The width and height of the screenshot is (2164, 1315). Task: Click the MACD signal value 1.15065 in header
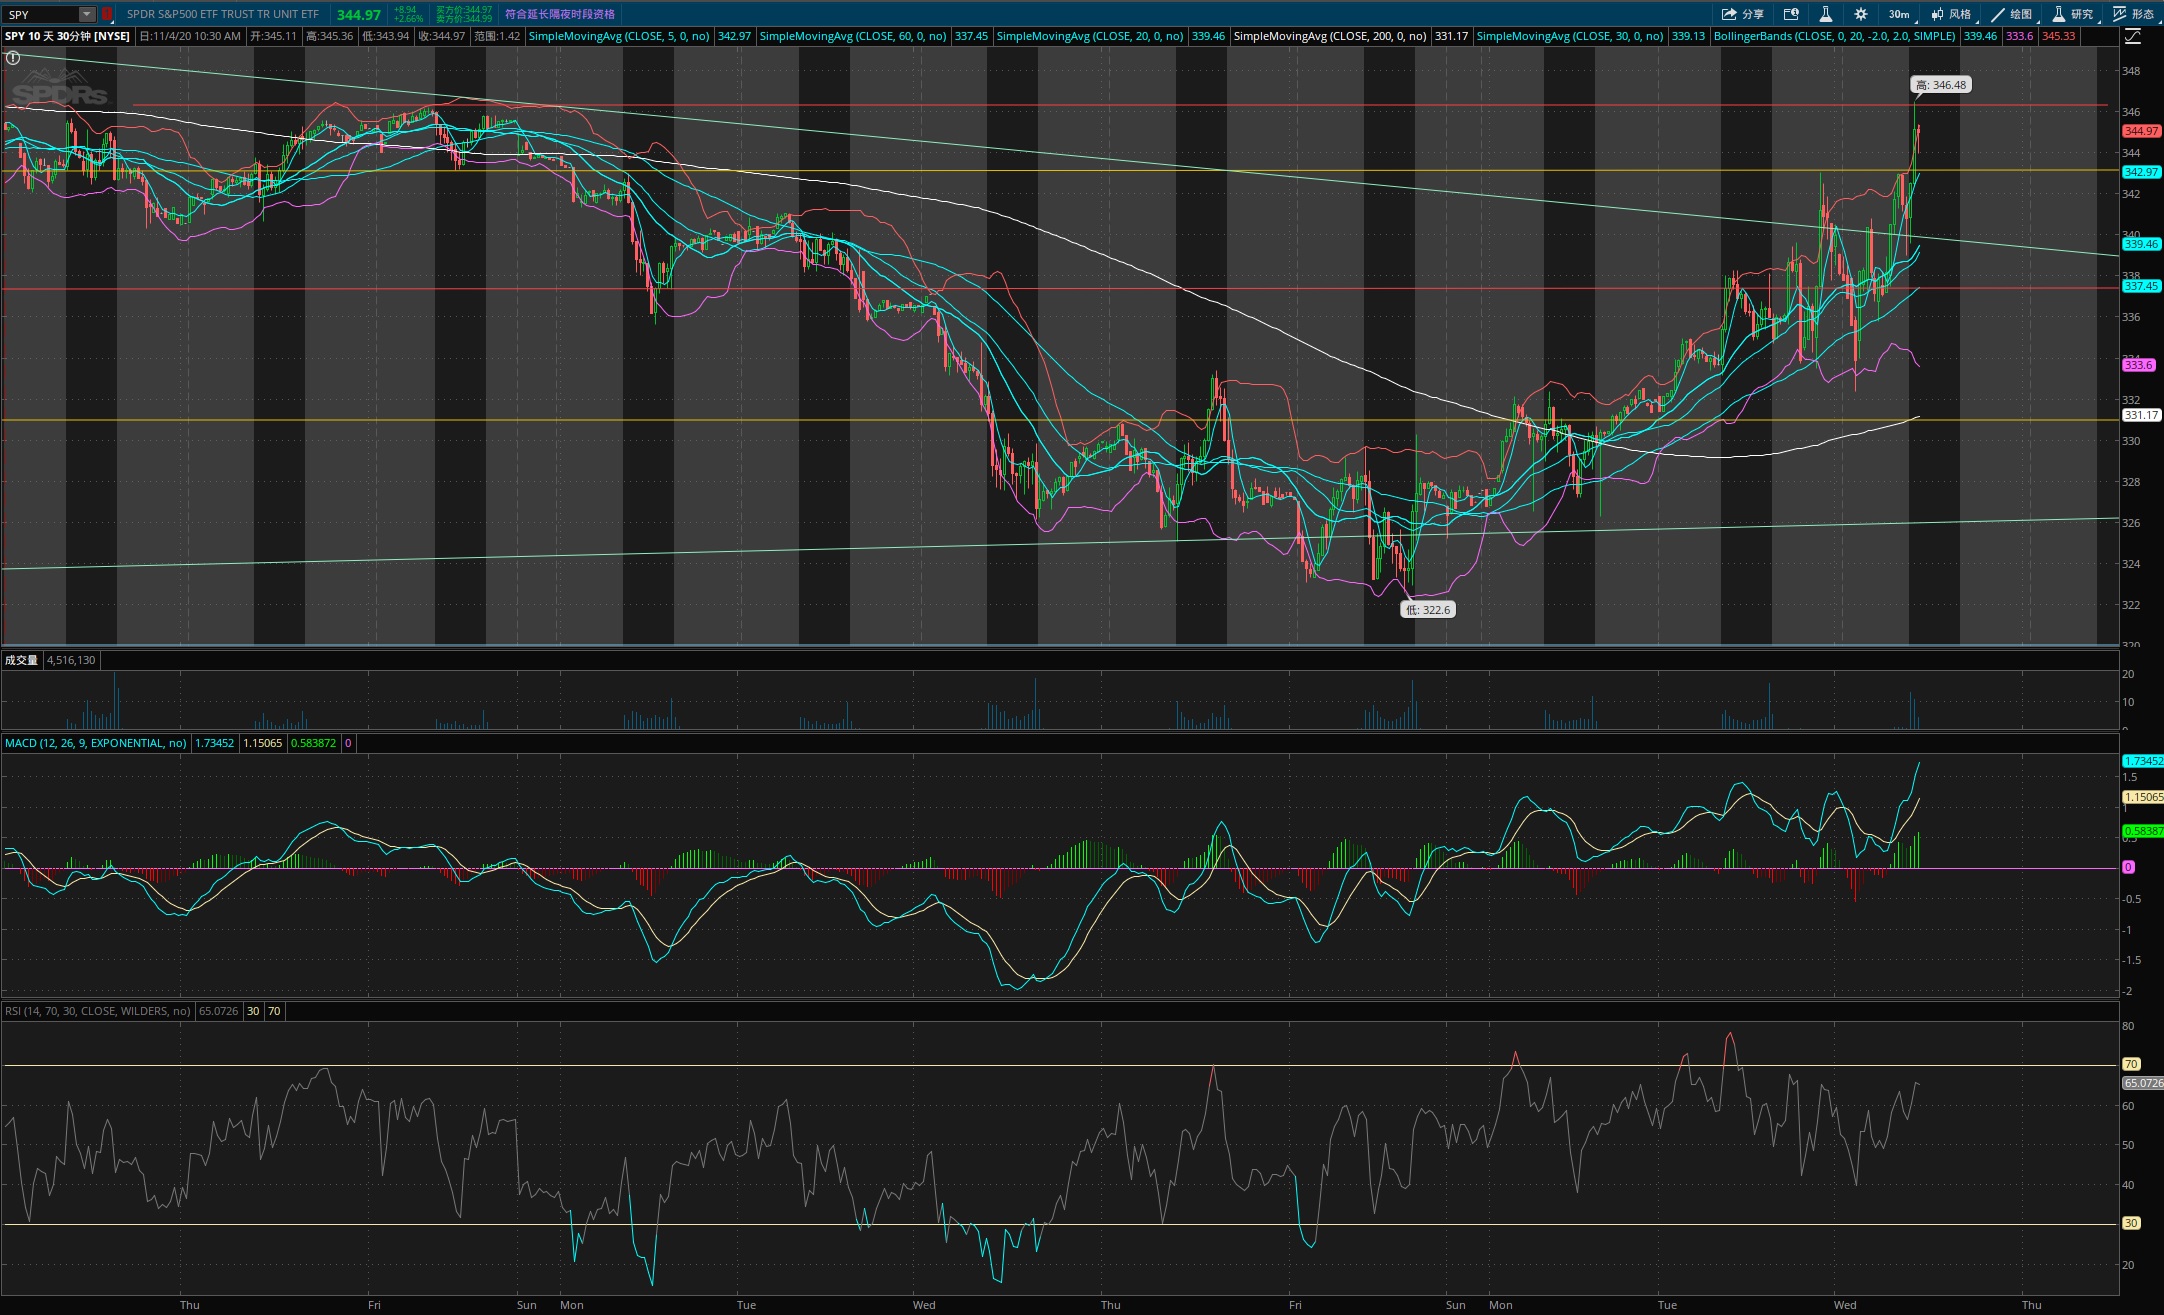tap(263, 743)
